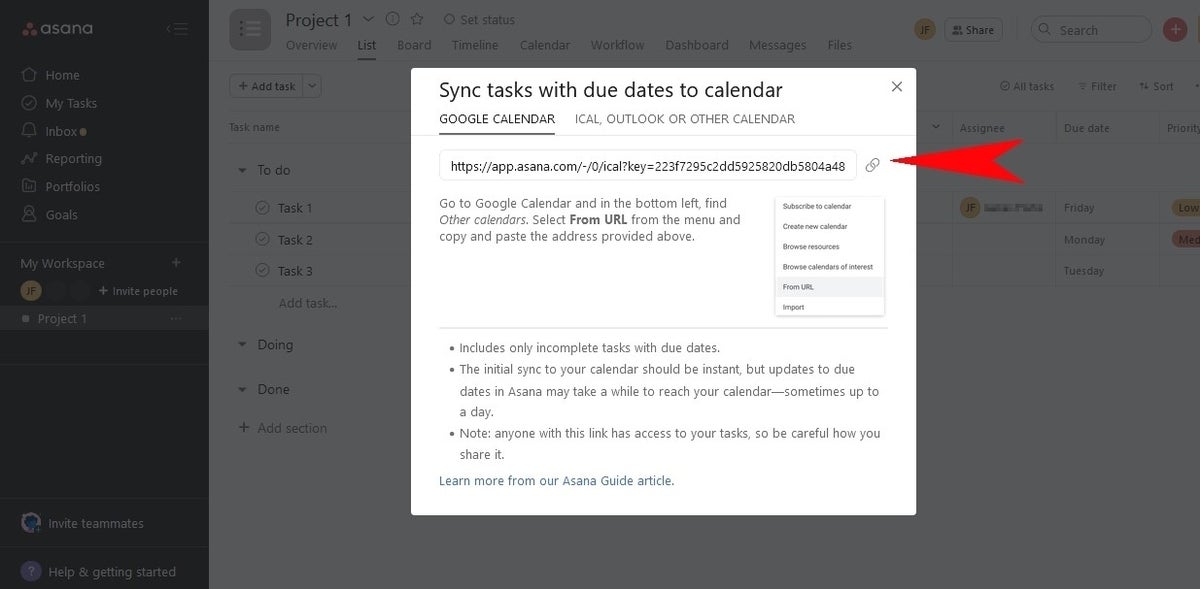Click the Asana logo
The width and height of the screenshot is (1200, 589).
pyautogui.click(x=57, y=28)
